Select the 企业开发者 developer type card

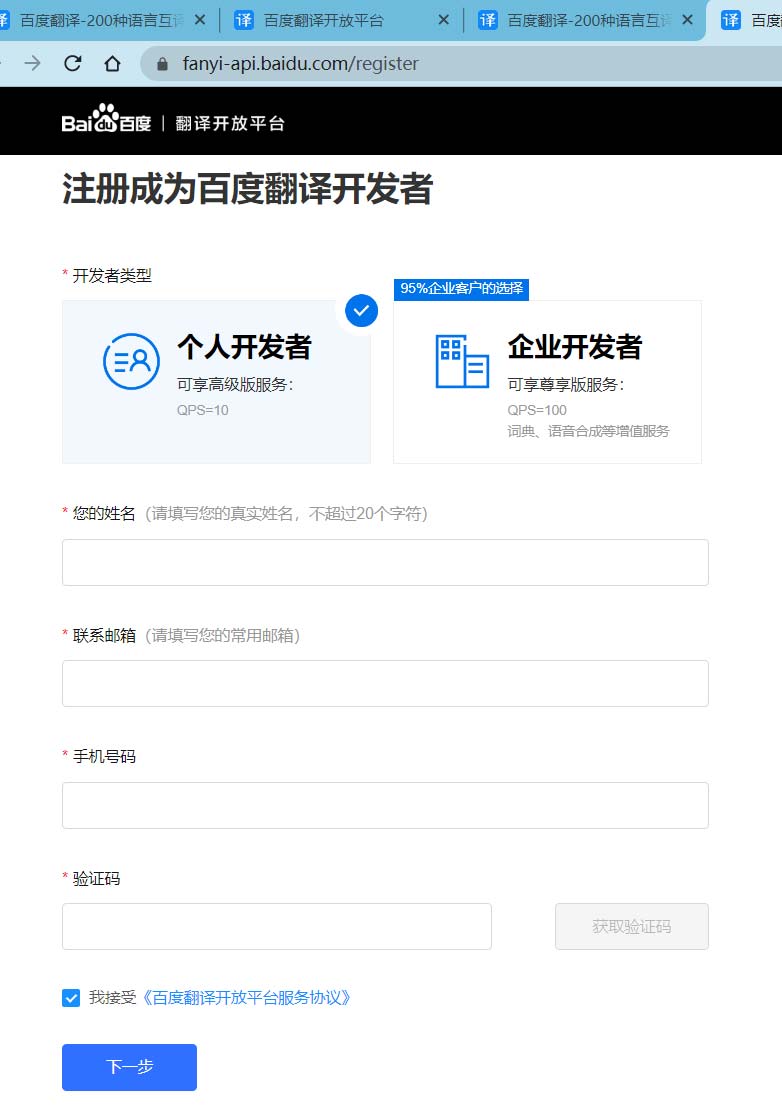tap(547, 382)
